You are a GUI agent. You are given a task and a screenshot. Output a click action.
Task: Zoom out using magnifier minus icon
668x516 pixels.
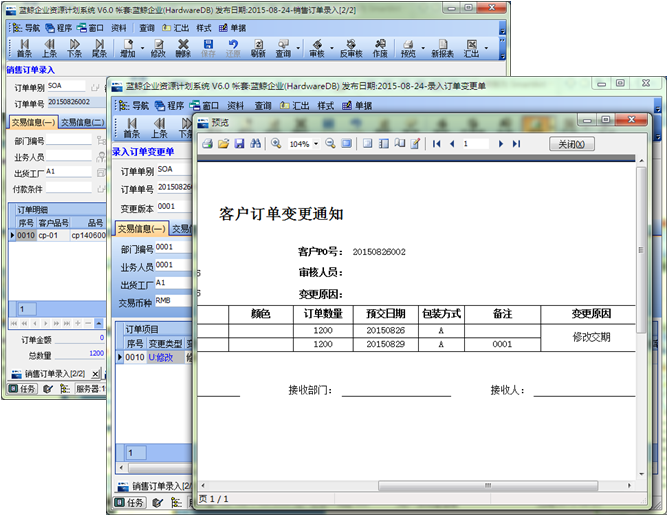tap(330, 144)
